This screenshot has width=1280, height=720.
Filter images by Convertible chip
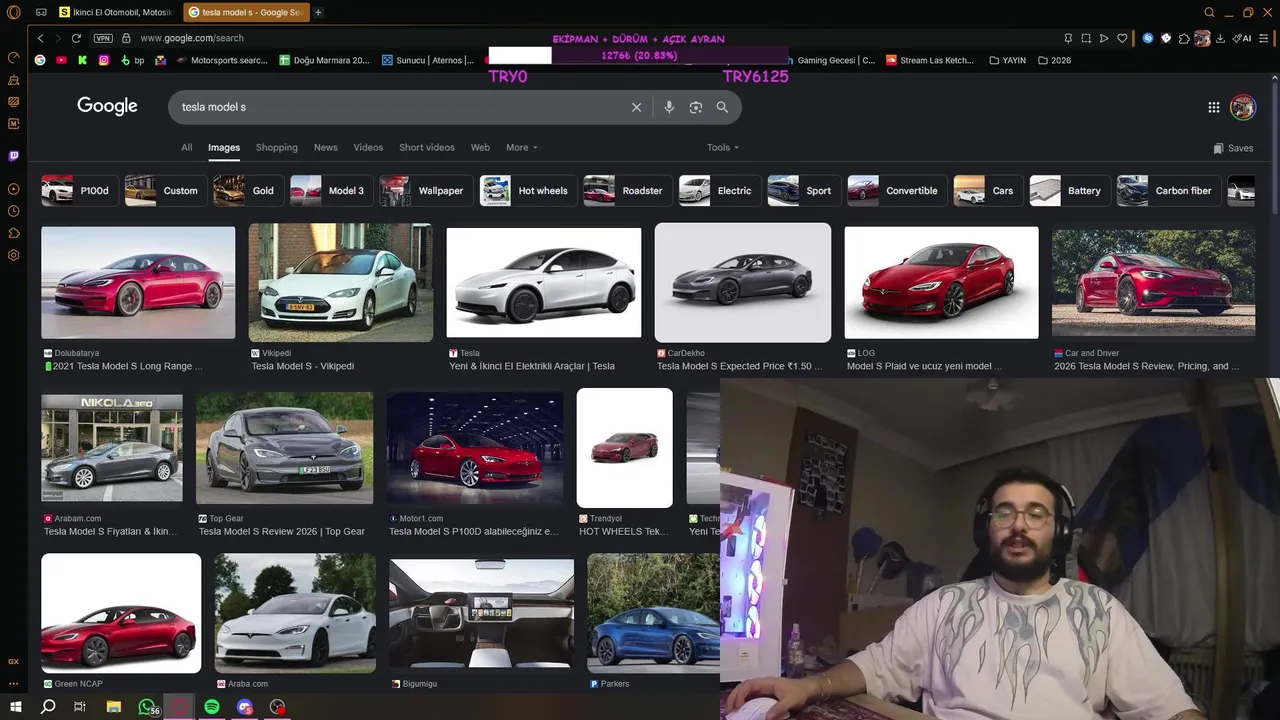click(x=897, y=190)
